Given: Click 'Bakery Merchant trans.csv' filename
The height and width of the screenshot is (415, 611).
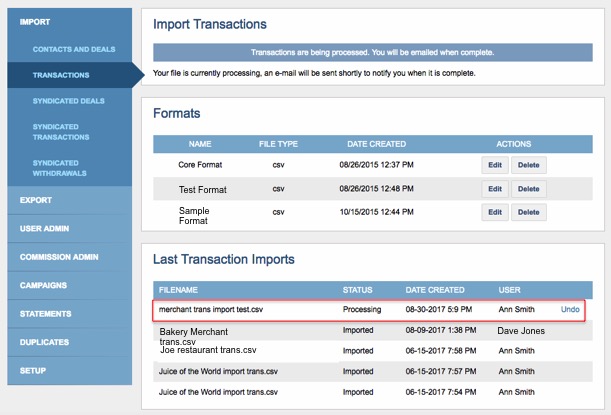Looking at the screenshot, I should [194, 336].
